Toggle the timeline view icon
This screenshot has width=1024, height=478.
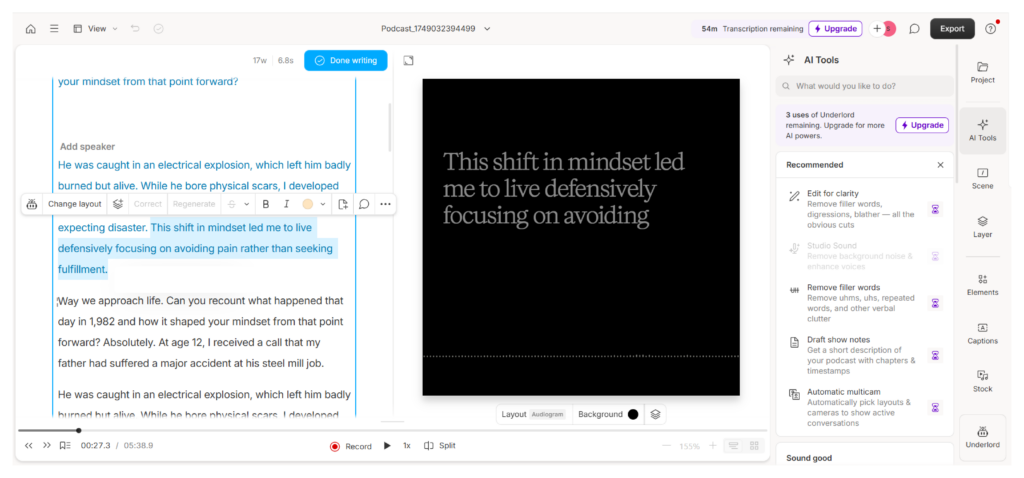[x=733, y=445]
